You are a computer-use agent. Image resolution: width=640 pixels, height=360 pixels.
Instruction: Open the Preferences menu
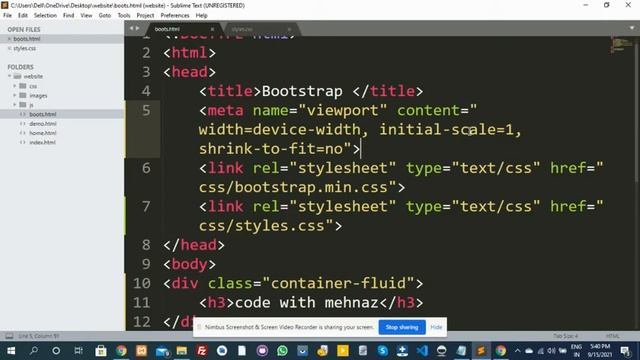(175, 16)
